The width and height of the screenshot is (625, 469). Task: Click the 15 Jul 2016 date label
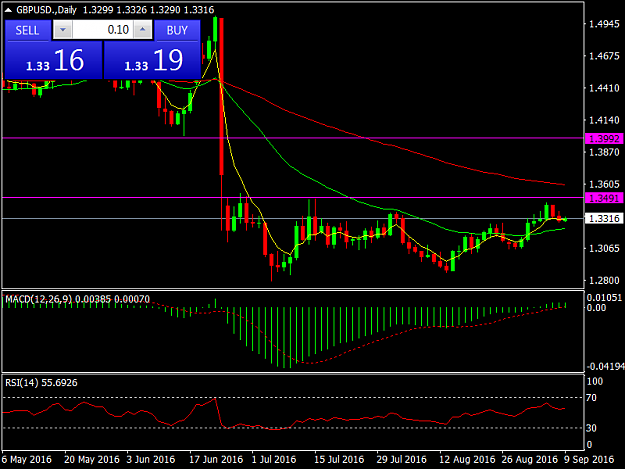339,459
